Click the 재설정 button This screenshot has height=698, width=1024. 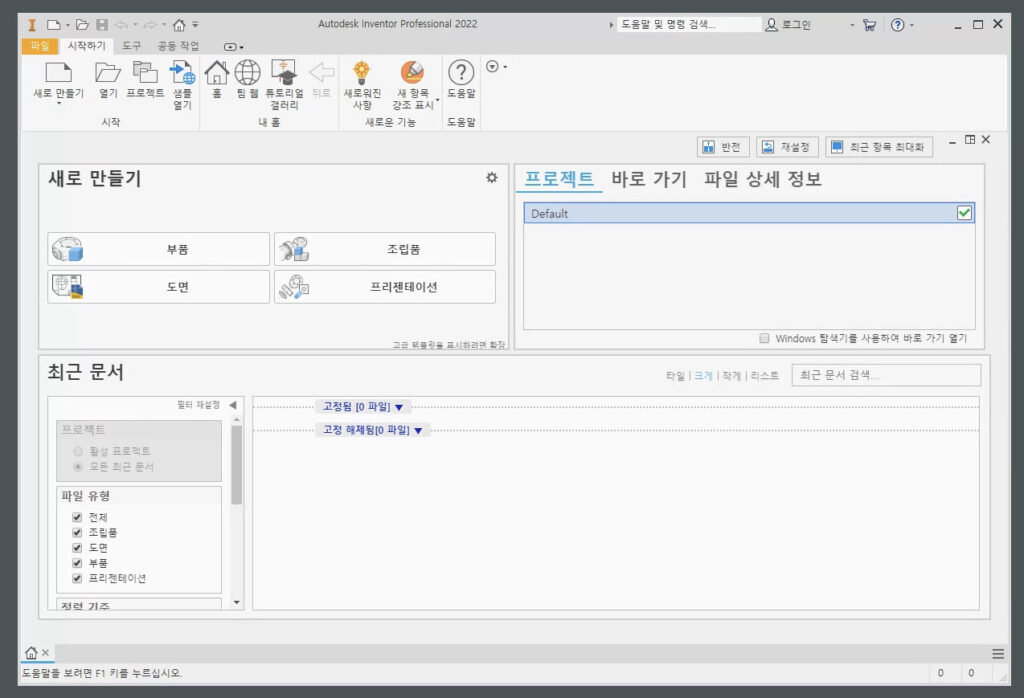[x=787, y=147]
